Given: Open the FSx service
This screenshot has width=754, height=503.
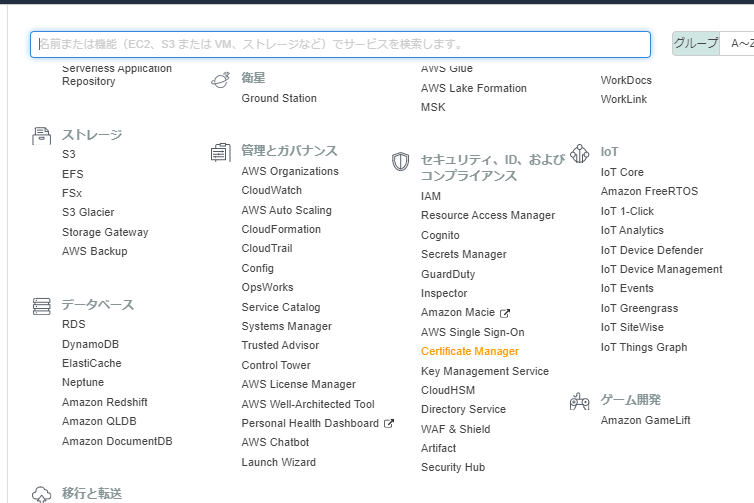Looking at the screenshot, I should pos(72,193).
